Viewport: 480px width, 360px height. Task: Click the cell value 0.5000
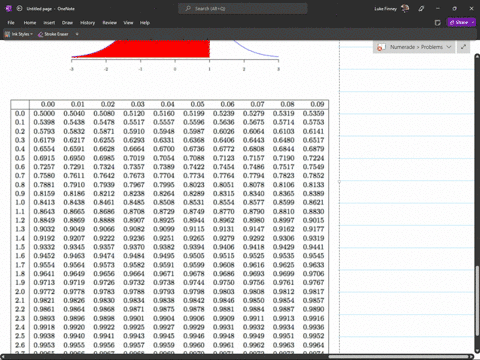[x=44, y=113]
